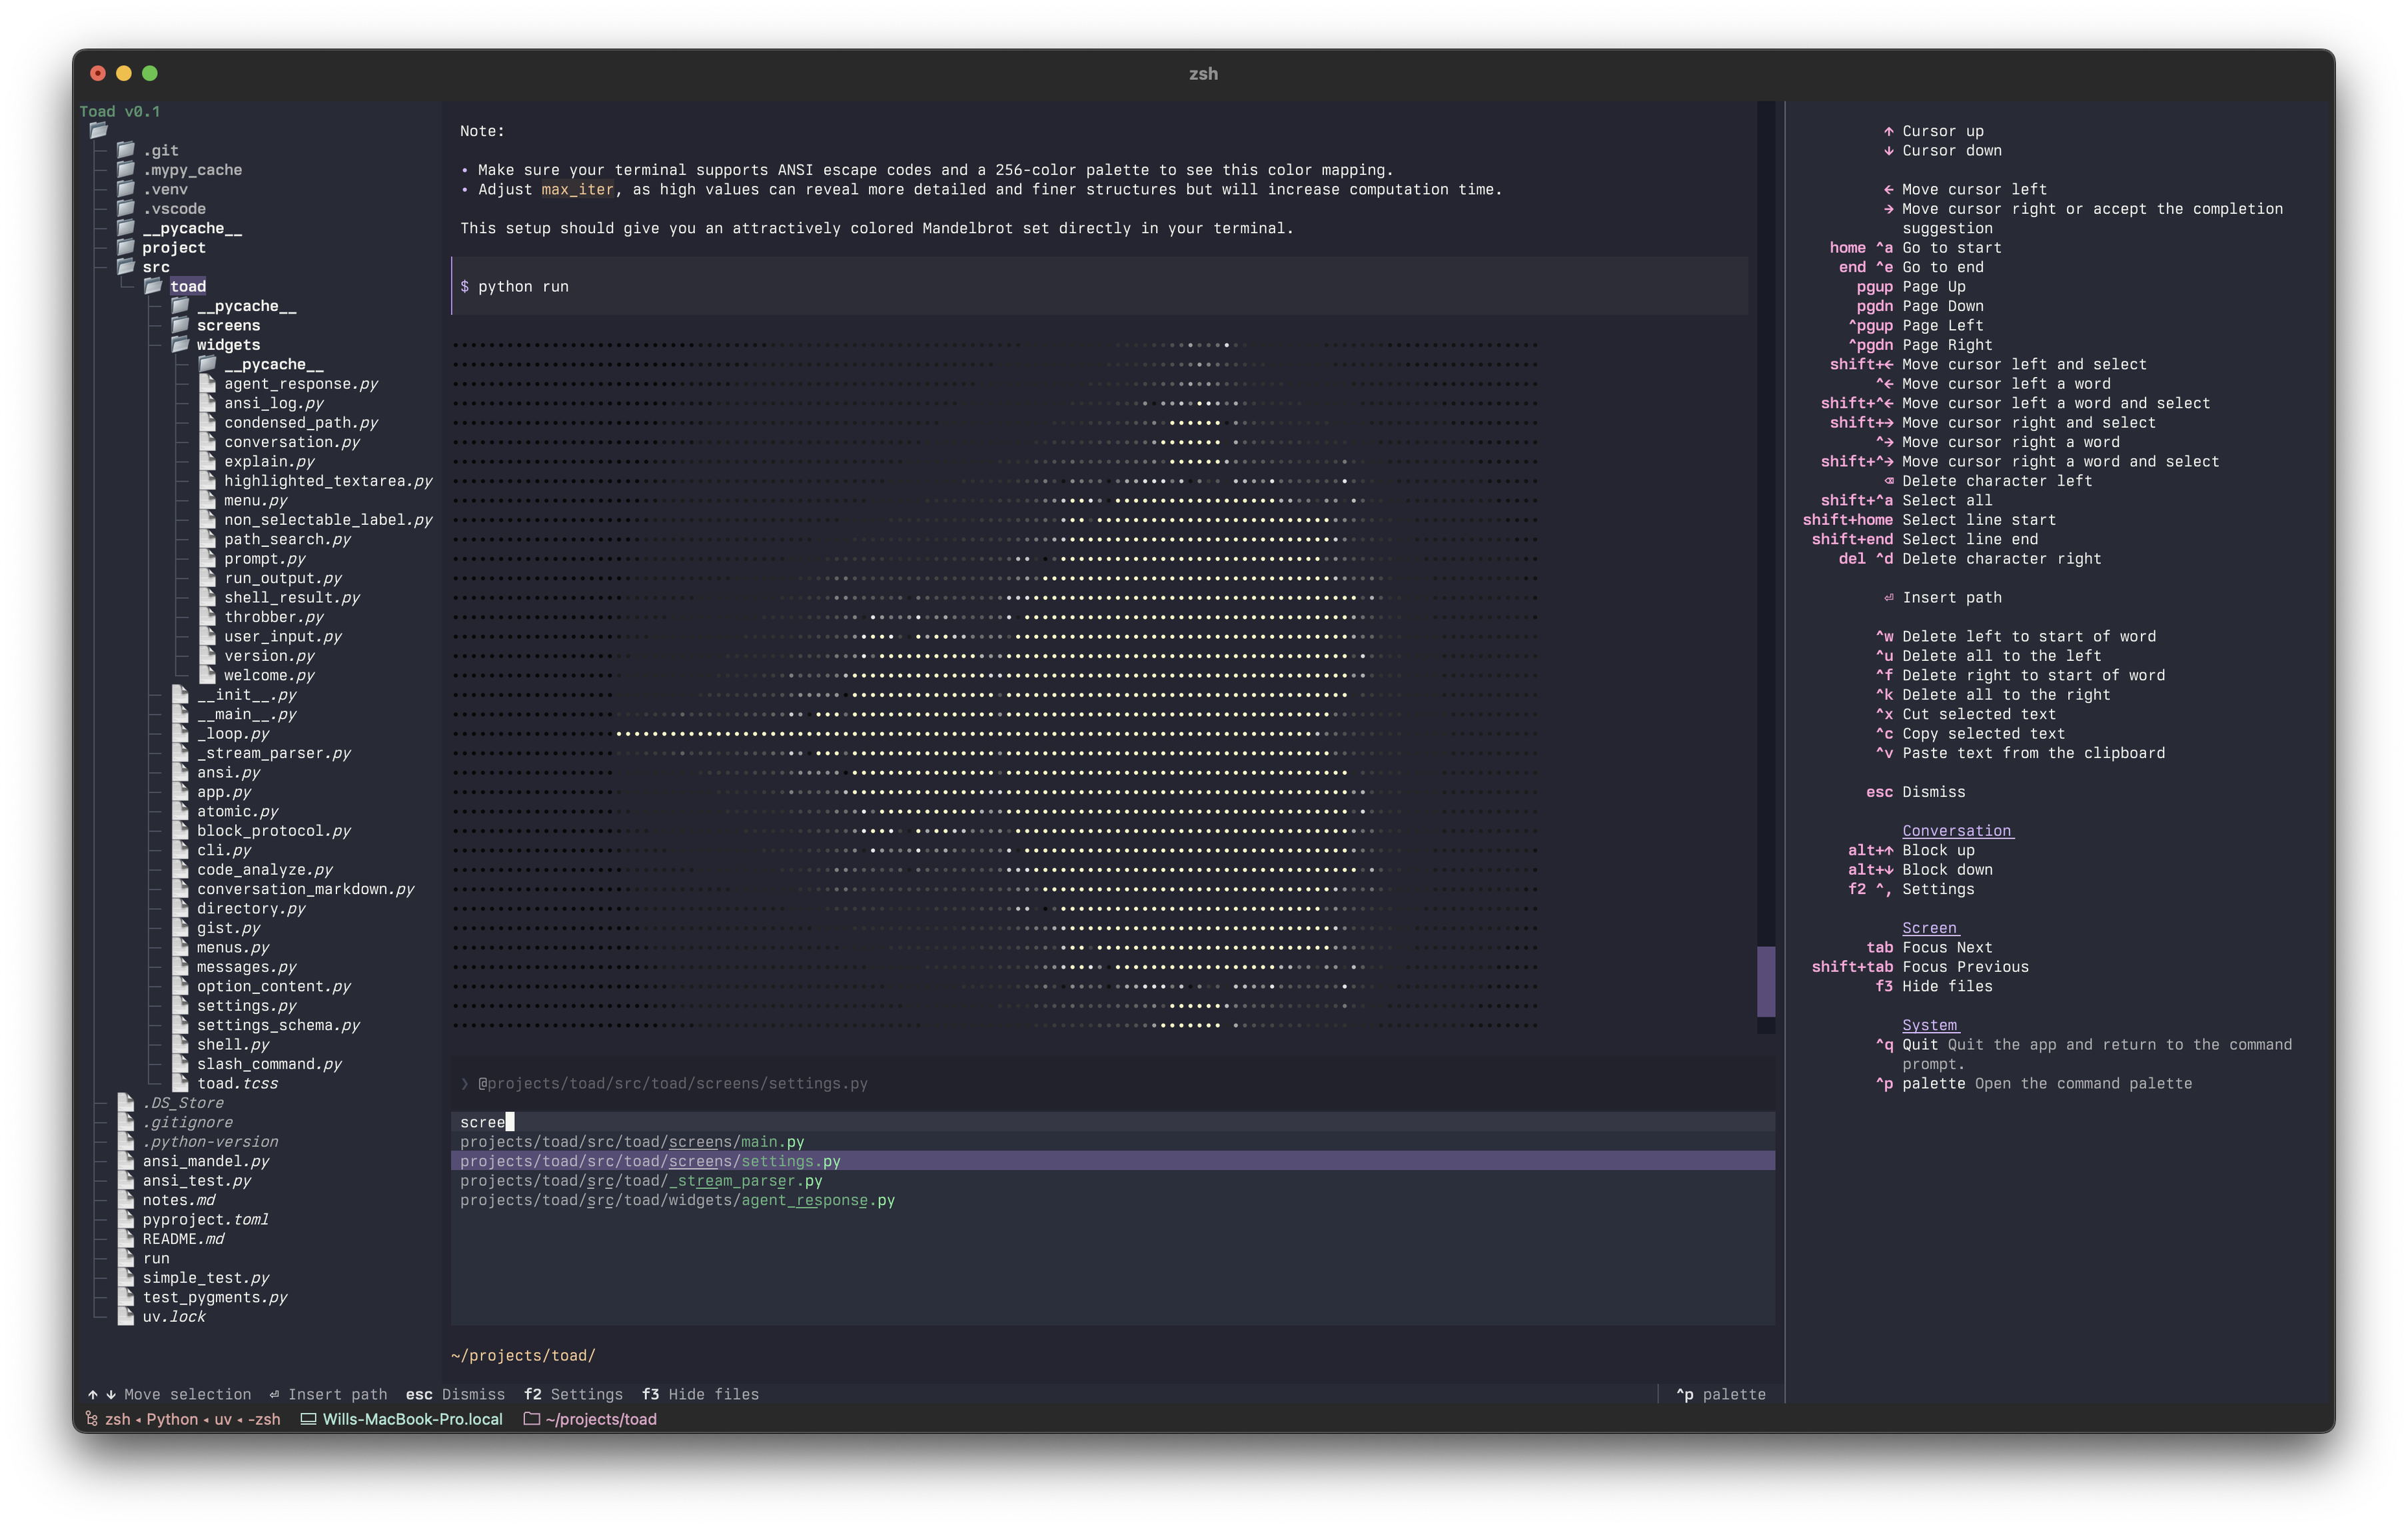Expand the screens folder in tree
Screen dimensions: 2408x1529
(228, 326)
